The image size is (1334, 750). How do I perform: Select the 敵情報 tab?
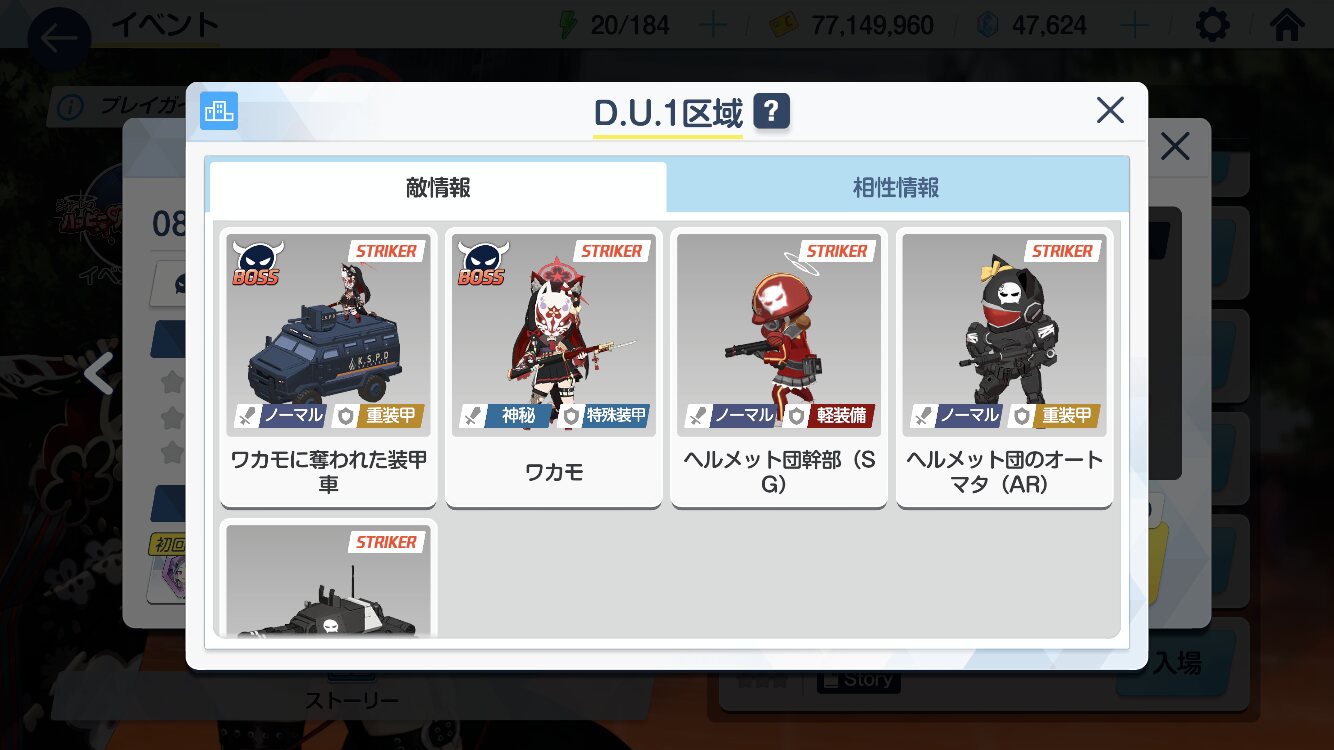tap(438, 187)
